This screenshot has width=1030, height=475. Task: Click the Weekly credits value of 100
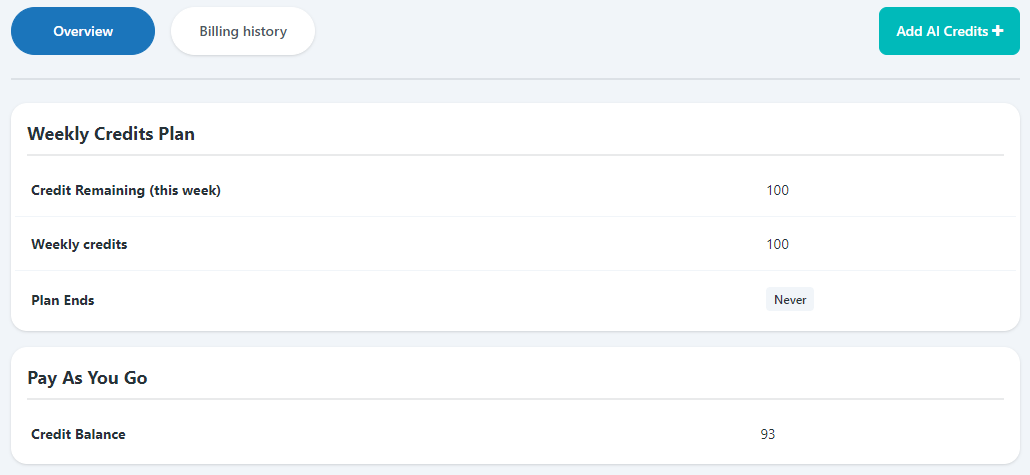click(777, 244)
